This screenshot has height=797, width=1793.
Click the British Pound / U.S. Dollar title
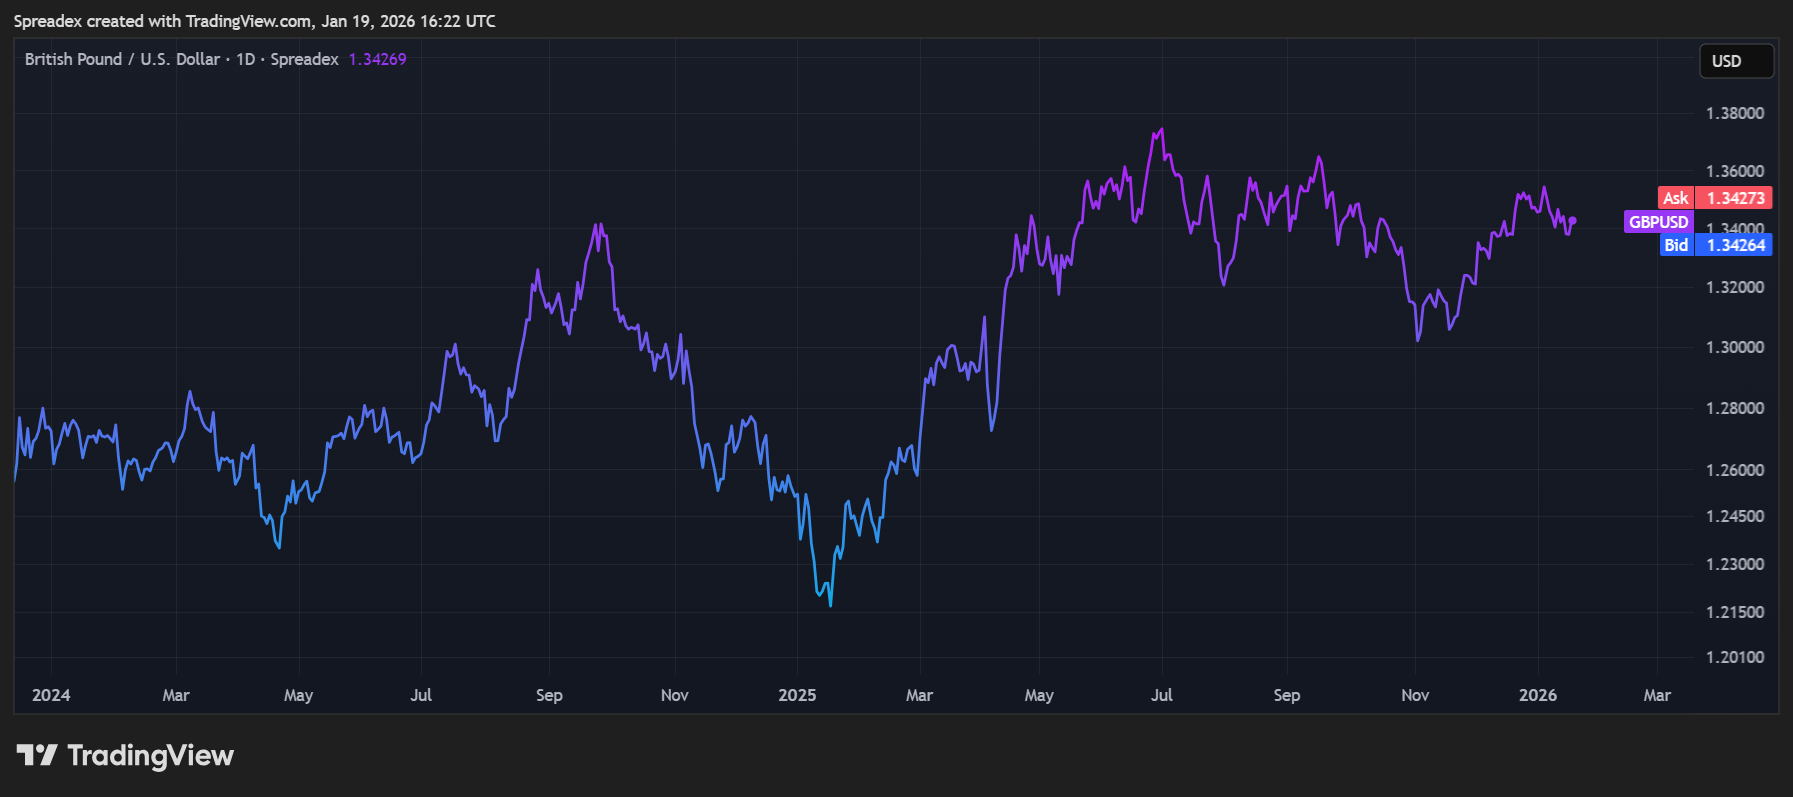pyautogui.click(x=122, y=59)
